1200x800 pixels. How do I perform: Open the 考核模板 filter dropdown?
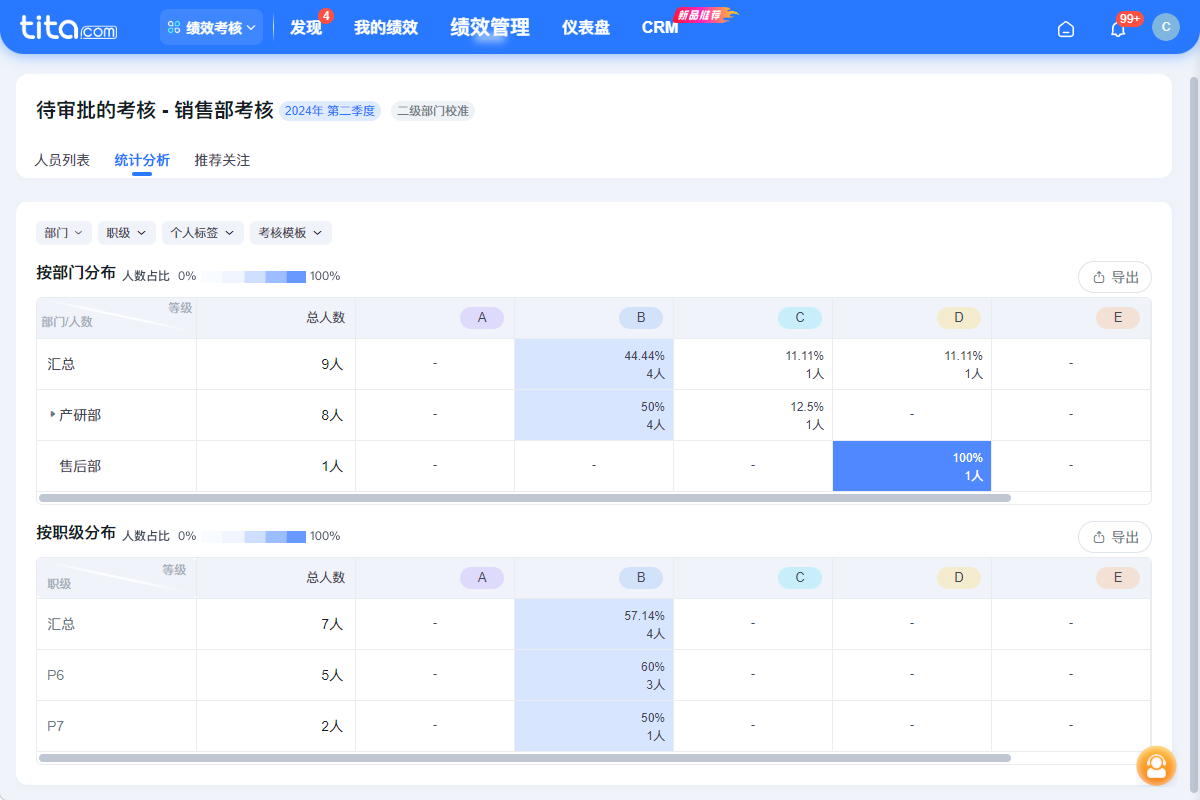(290, 233)
